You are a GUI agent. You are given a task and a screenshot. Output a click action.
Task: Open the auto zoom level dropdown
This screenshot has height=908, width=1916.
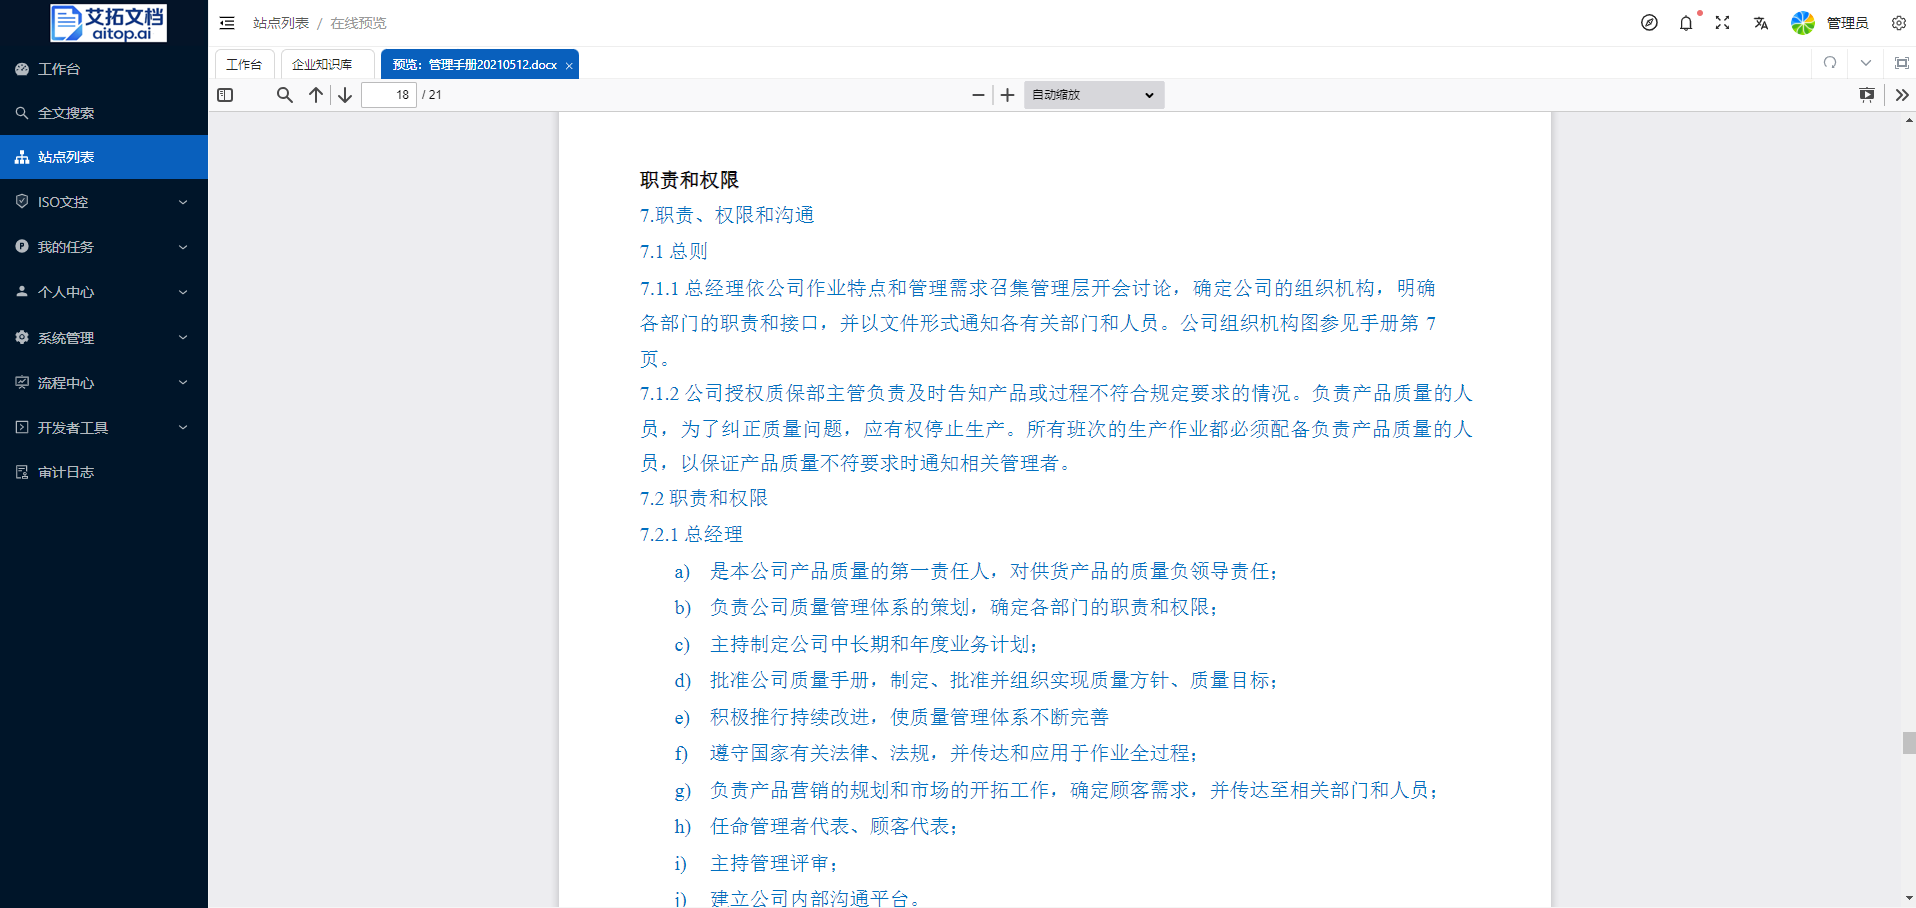[1093, 95]
